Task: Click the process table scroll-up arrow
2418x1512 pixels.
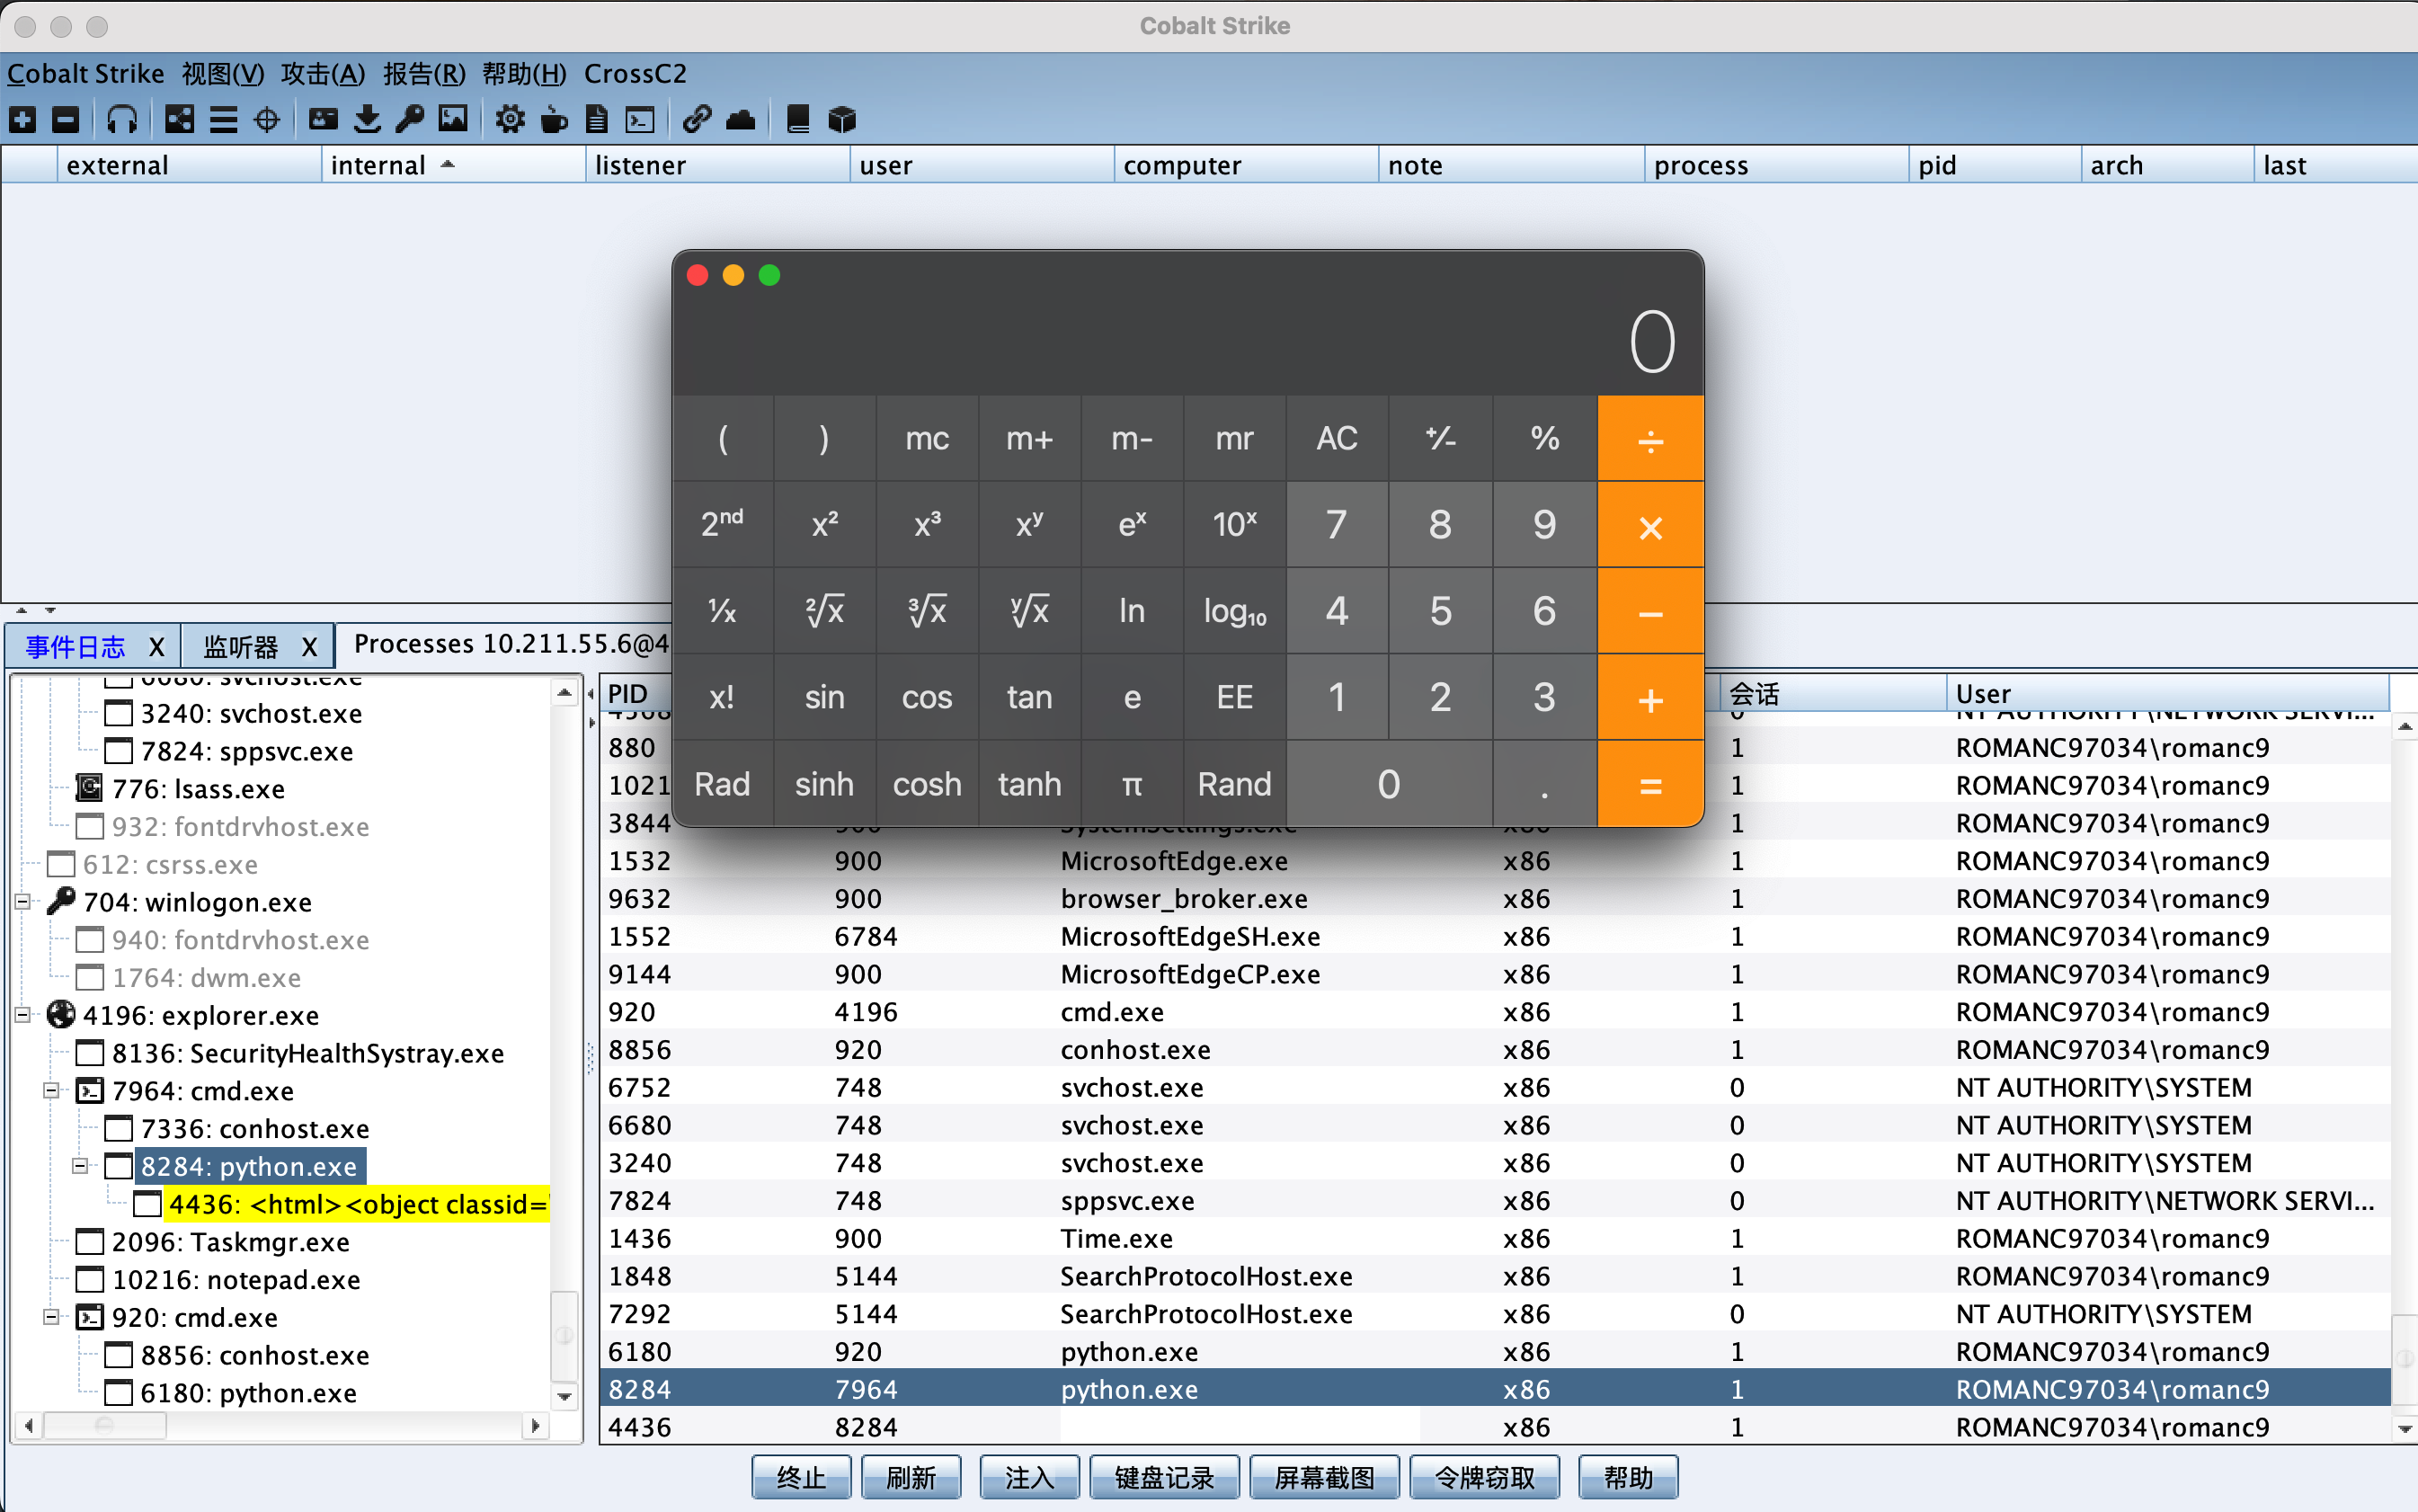Action: click(2405, 726)
